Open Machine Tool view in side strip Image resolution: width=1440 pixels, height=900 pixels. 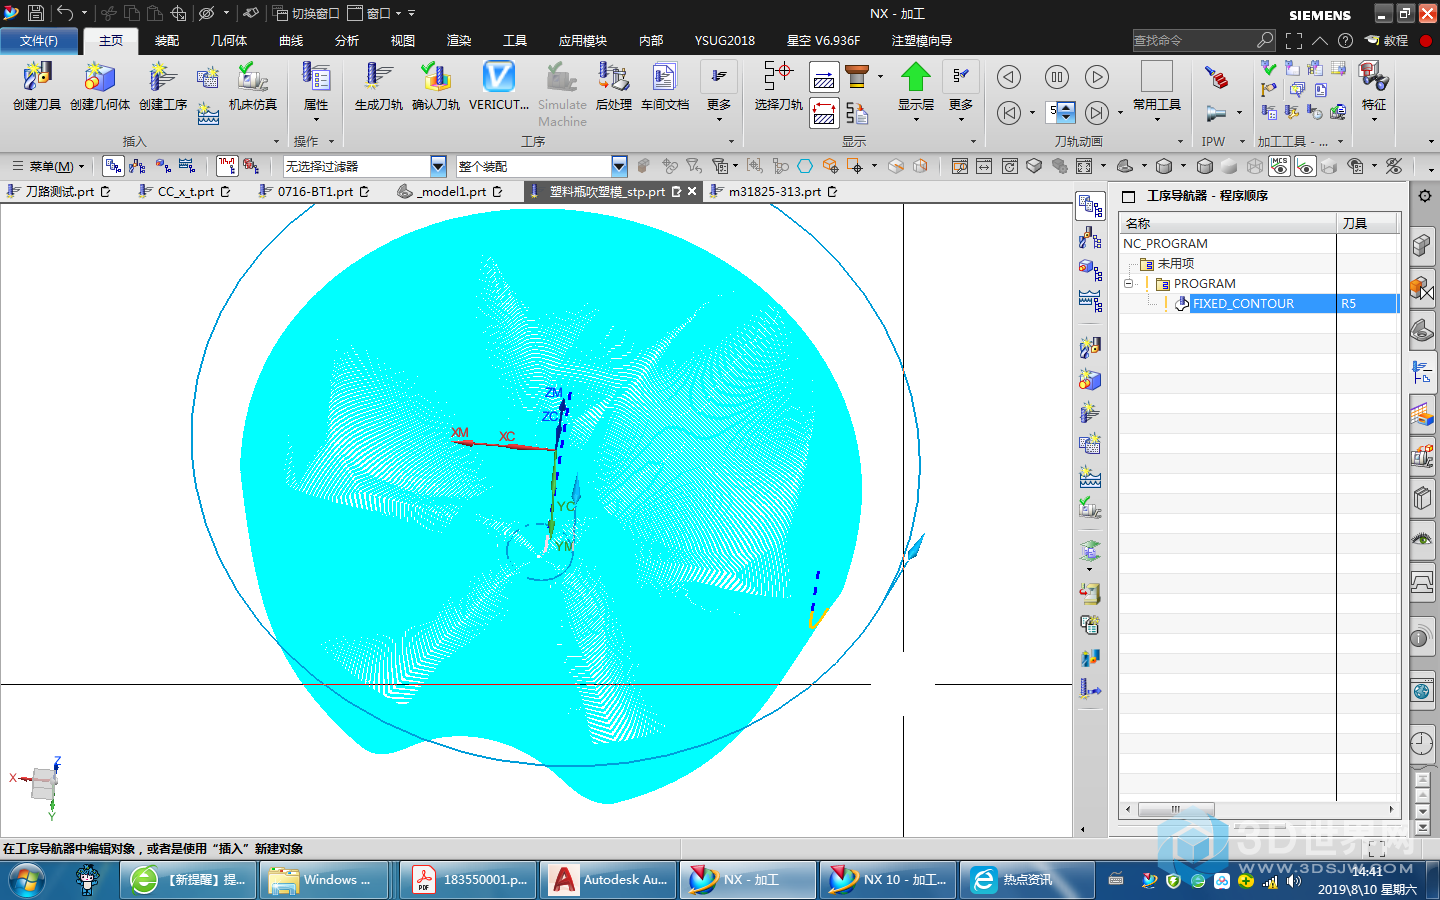(1090, 238)
